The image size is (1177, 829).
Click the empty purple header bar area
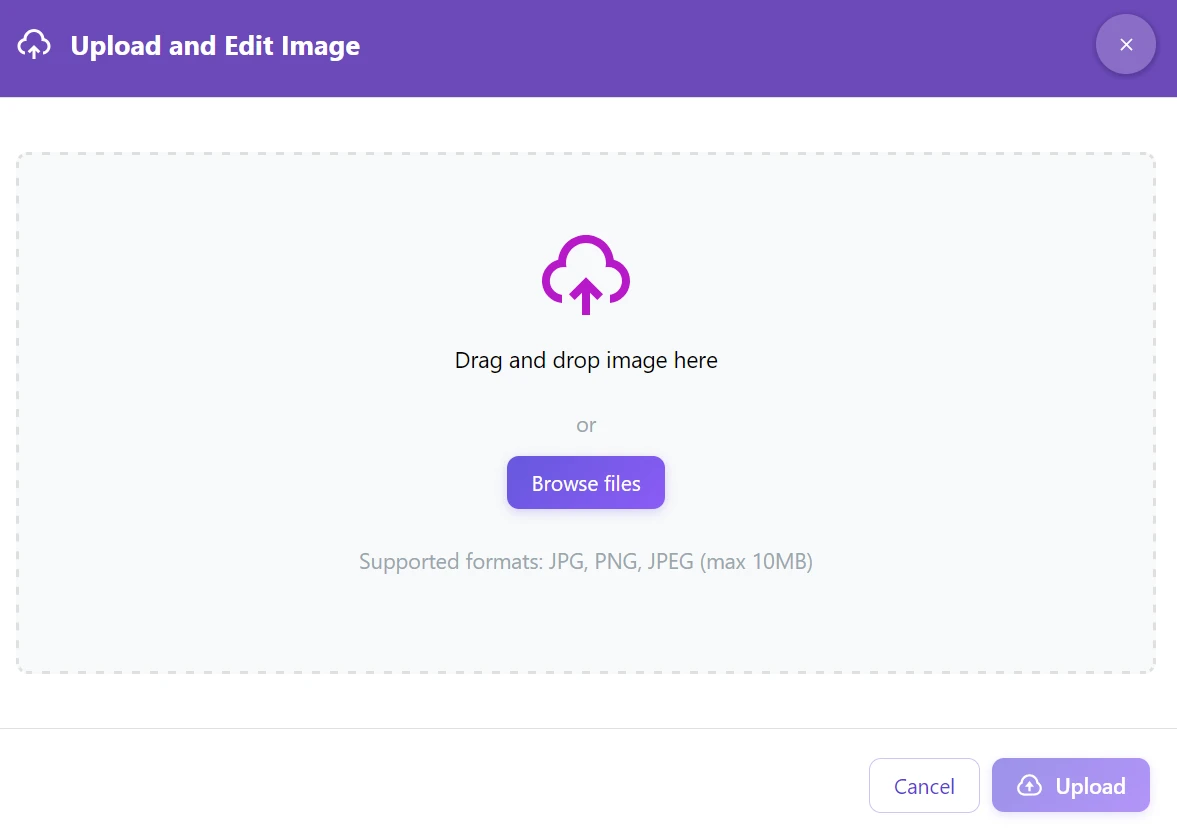(700, 46)
